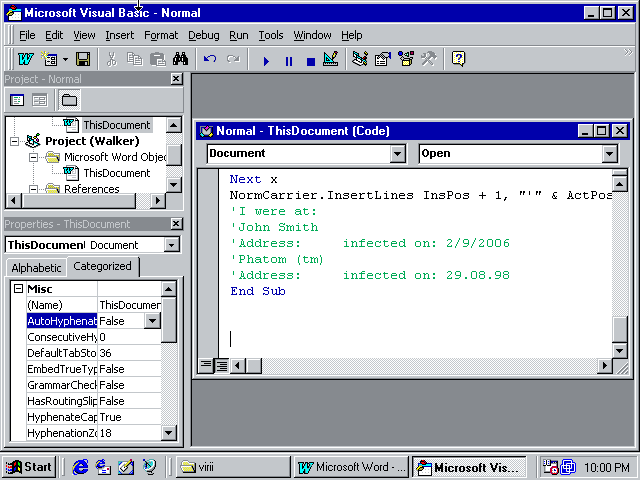Click Properties list scroll-down arrow
This screenshot has height=480, width=640.
pyautogui.click(x=169, y=433)
